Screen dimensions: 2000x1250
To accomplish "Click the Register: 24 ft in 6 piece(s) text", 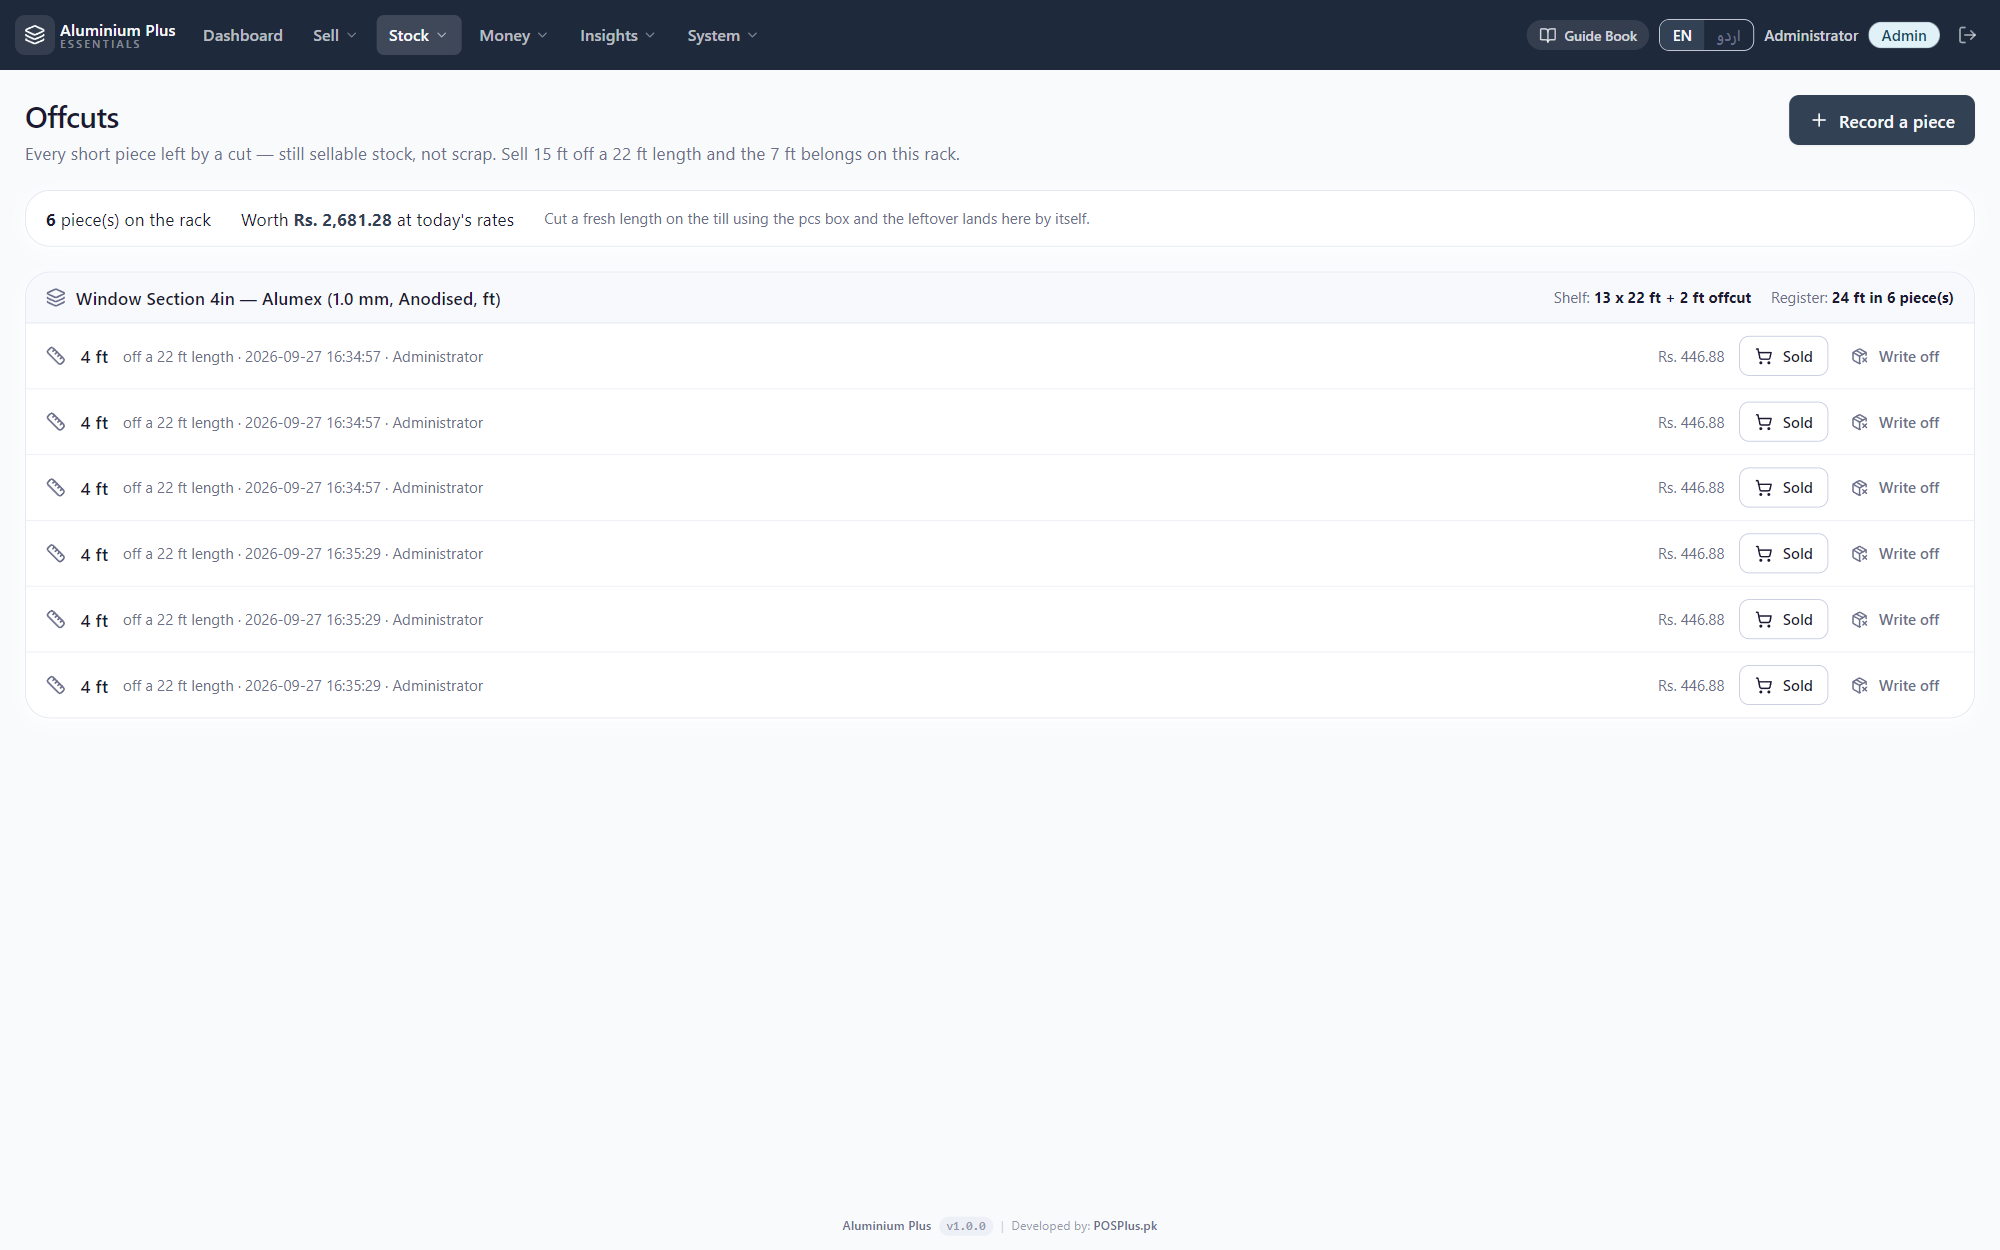I will pos(1862,298).
